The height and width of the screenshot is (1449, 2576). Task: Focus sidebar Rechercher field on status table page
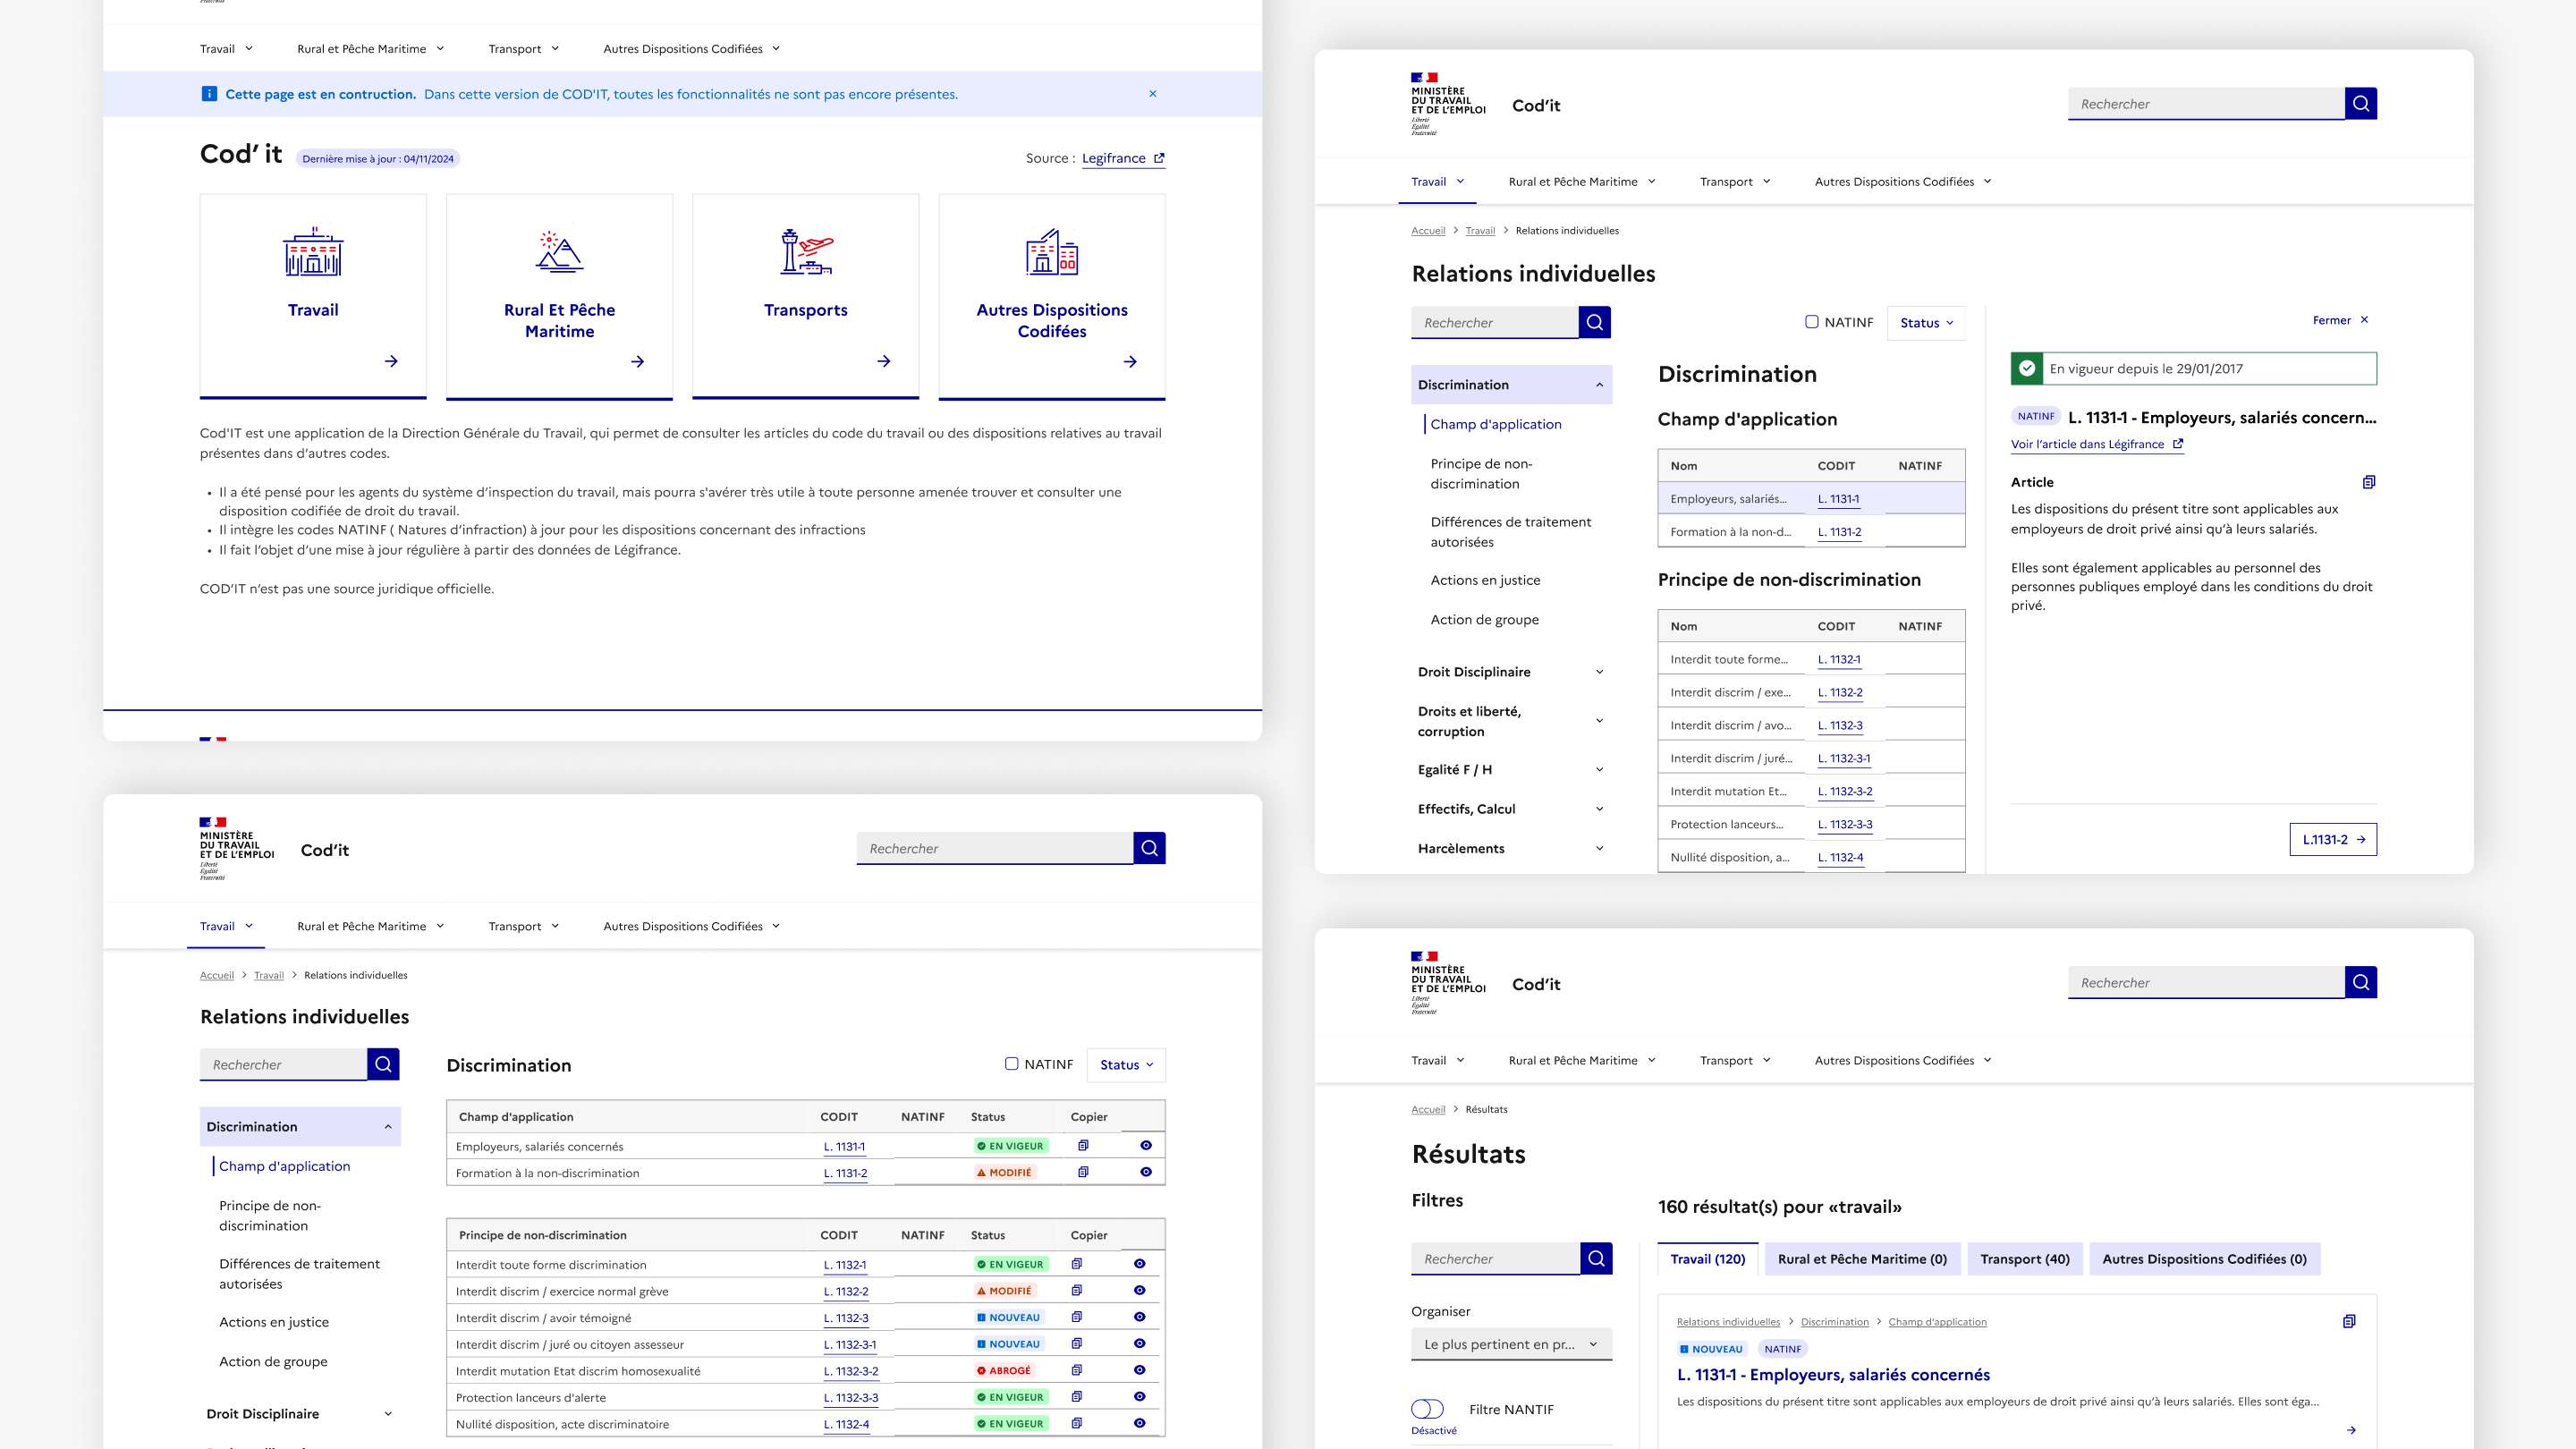[283, 1064]
